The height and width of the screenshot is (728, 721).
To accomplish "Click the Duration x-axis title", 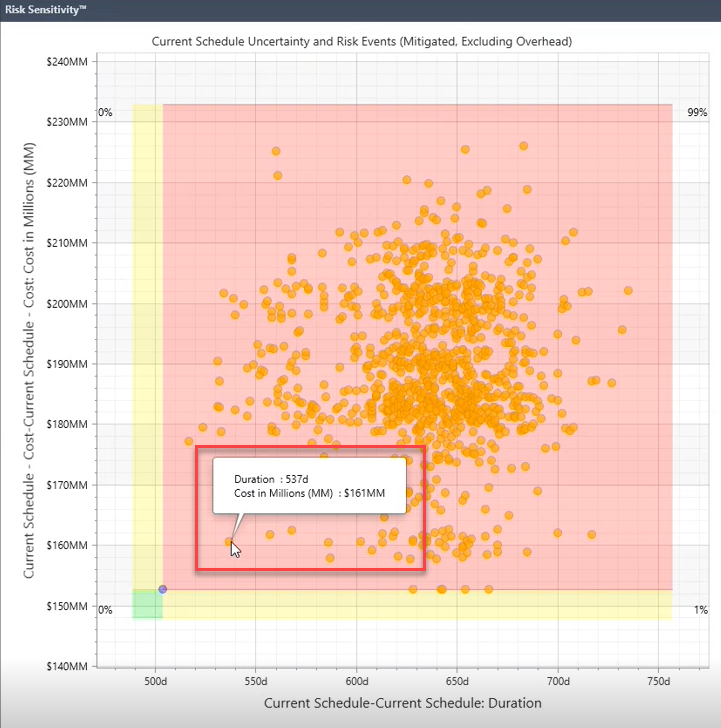I will pos(402,703).
